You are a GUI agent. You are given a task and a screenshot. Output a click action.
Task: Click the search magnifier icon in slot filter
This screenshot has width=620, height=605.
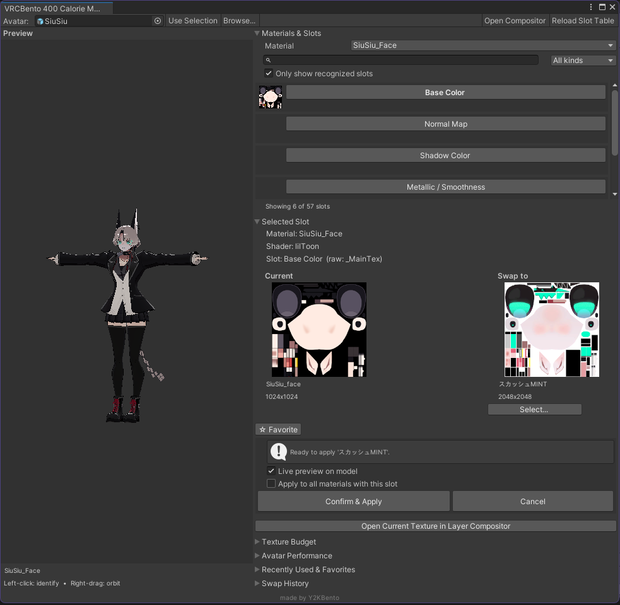coord(268,60)
